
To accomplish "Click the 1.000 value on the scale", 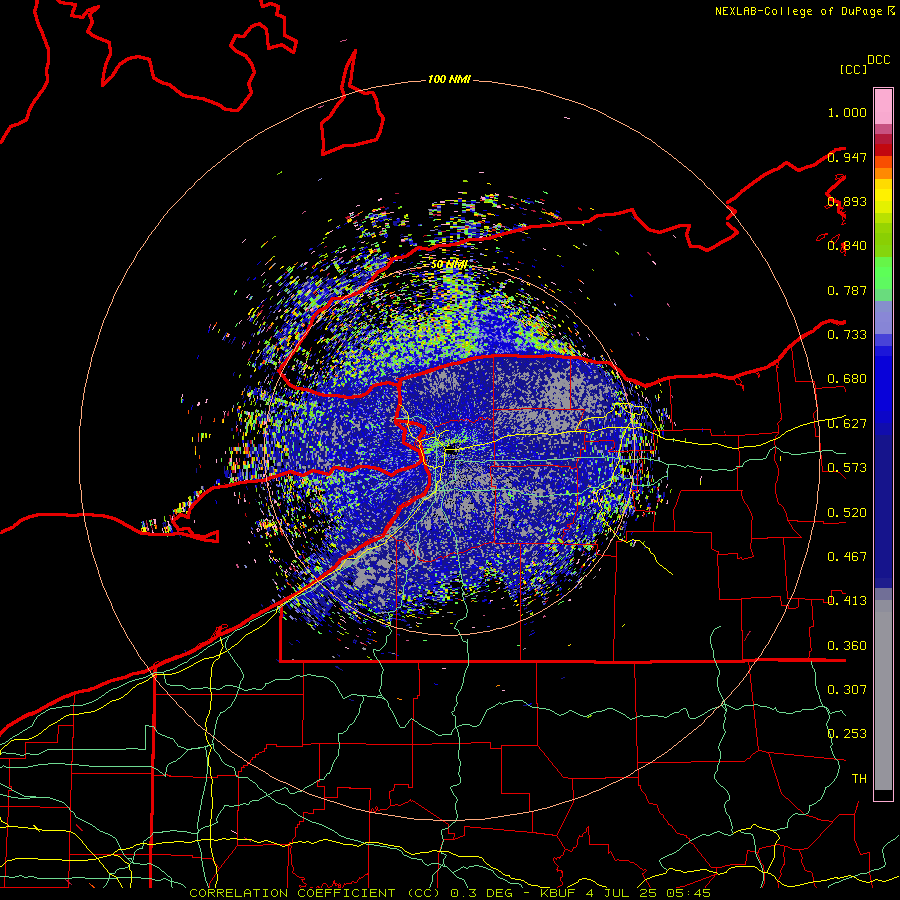I will [x=847, y=112].
